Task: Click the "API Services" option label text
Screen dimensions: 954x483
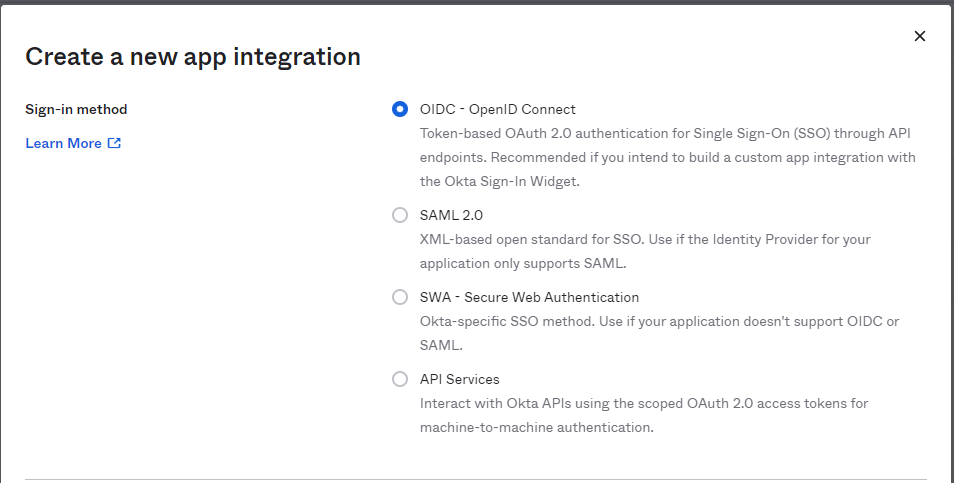Action: point(459,379)
